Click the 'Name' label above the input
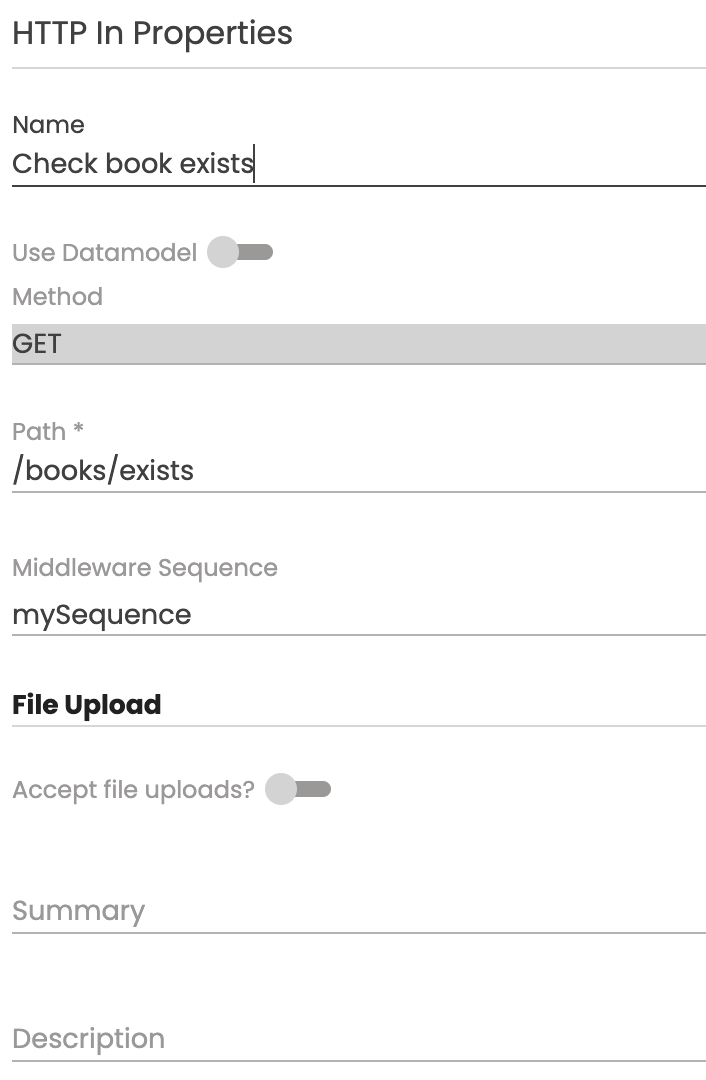The width and height of the screenshot is (706, 1080). tap(48, 125)
